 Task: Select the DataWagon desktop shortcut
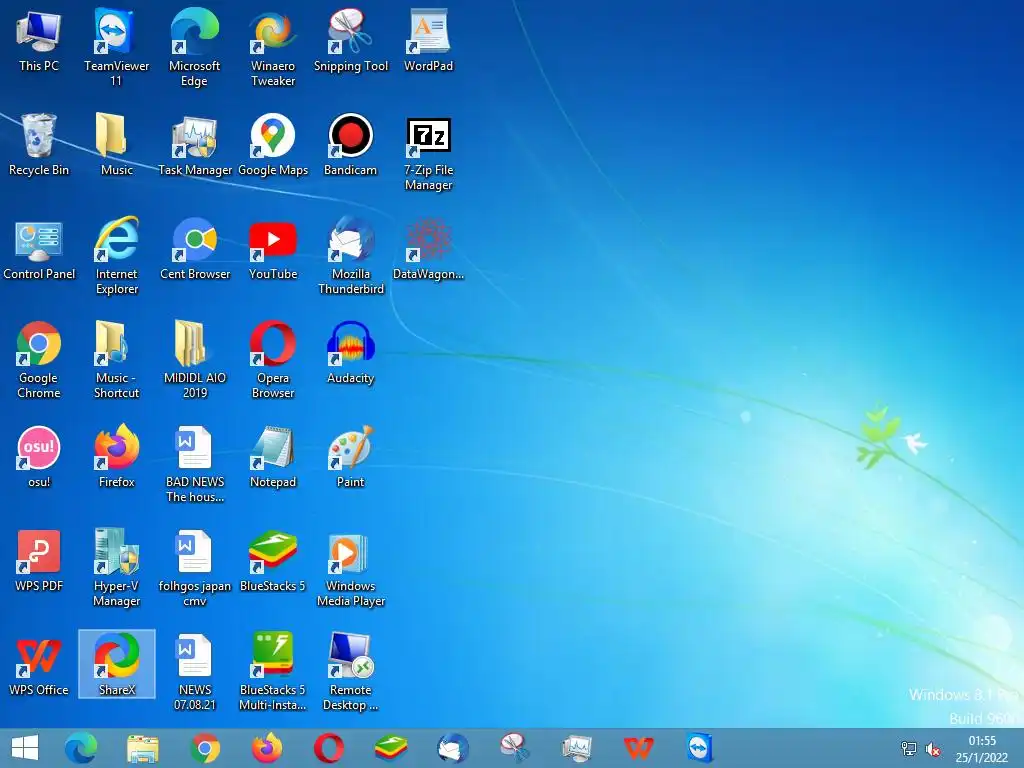(x=428, y=249)
